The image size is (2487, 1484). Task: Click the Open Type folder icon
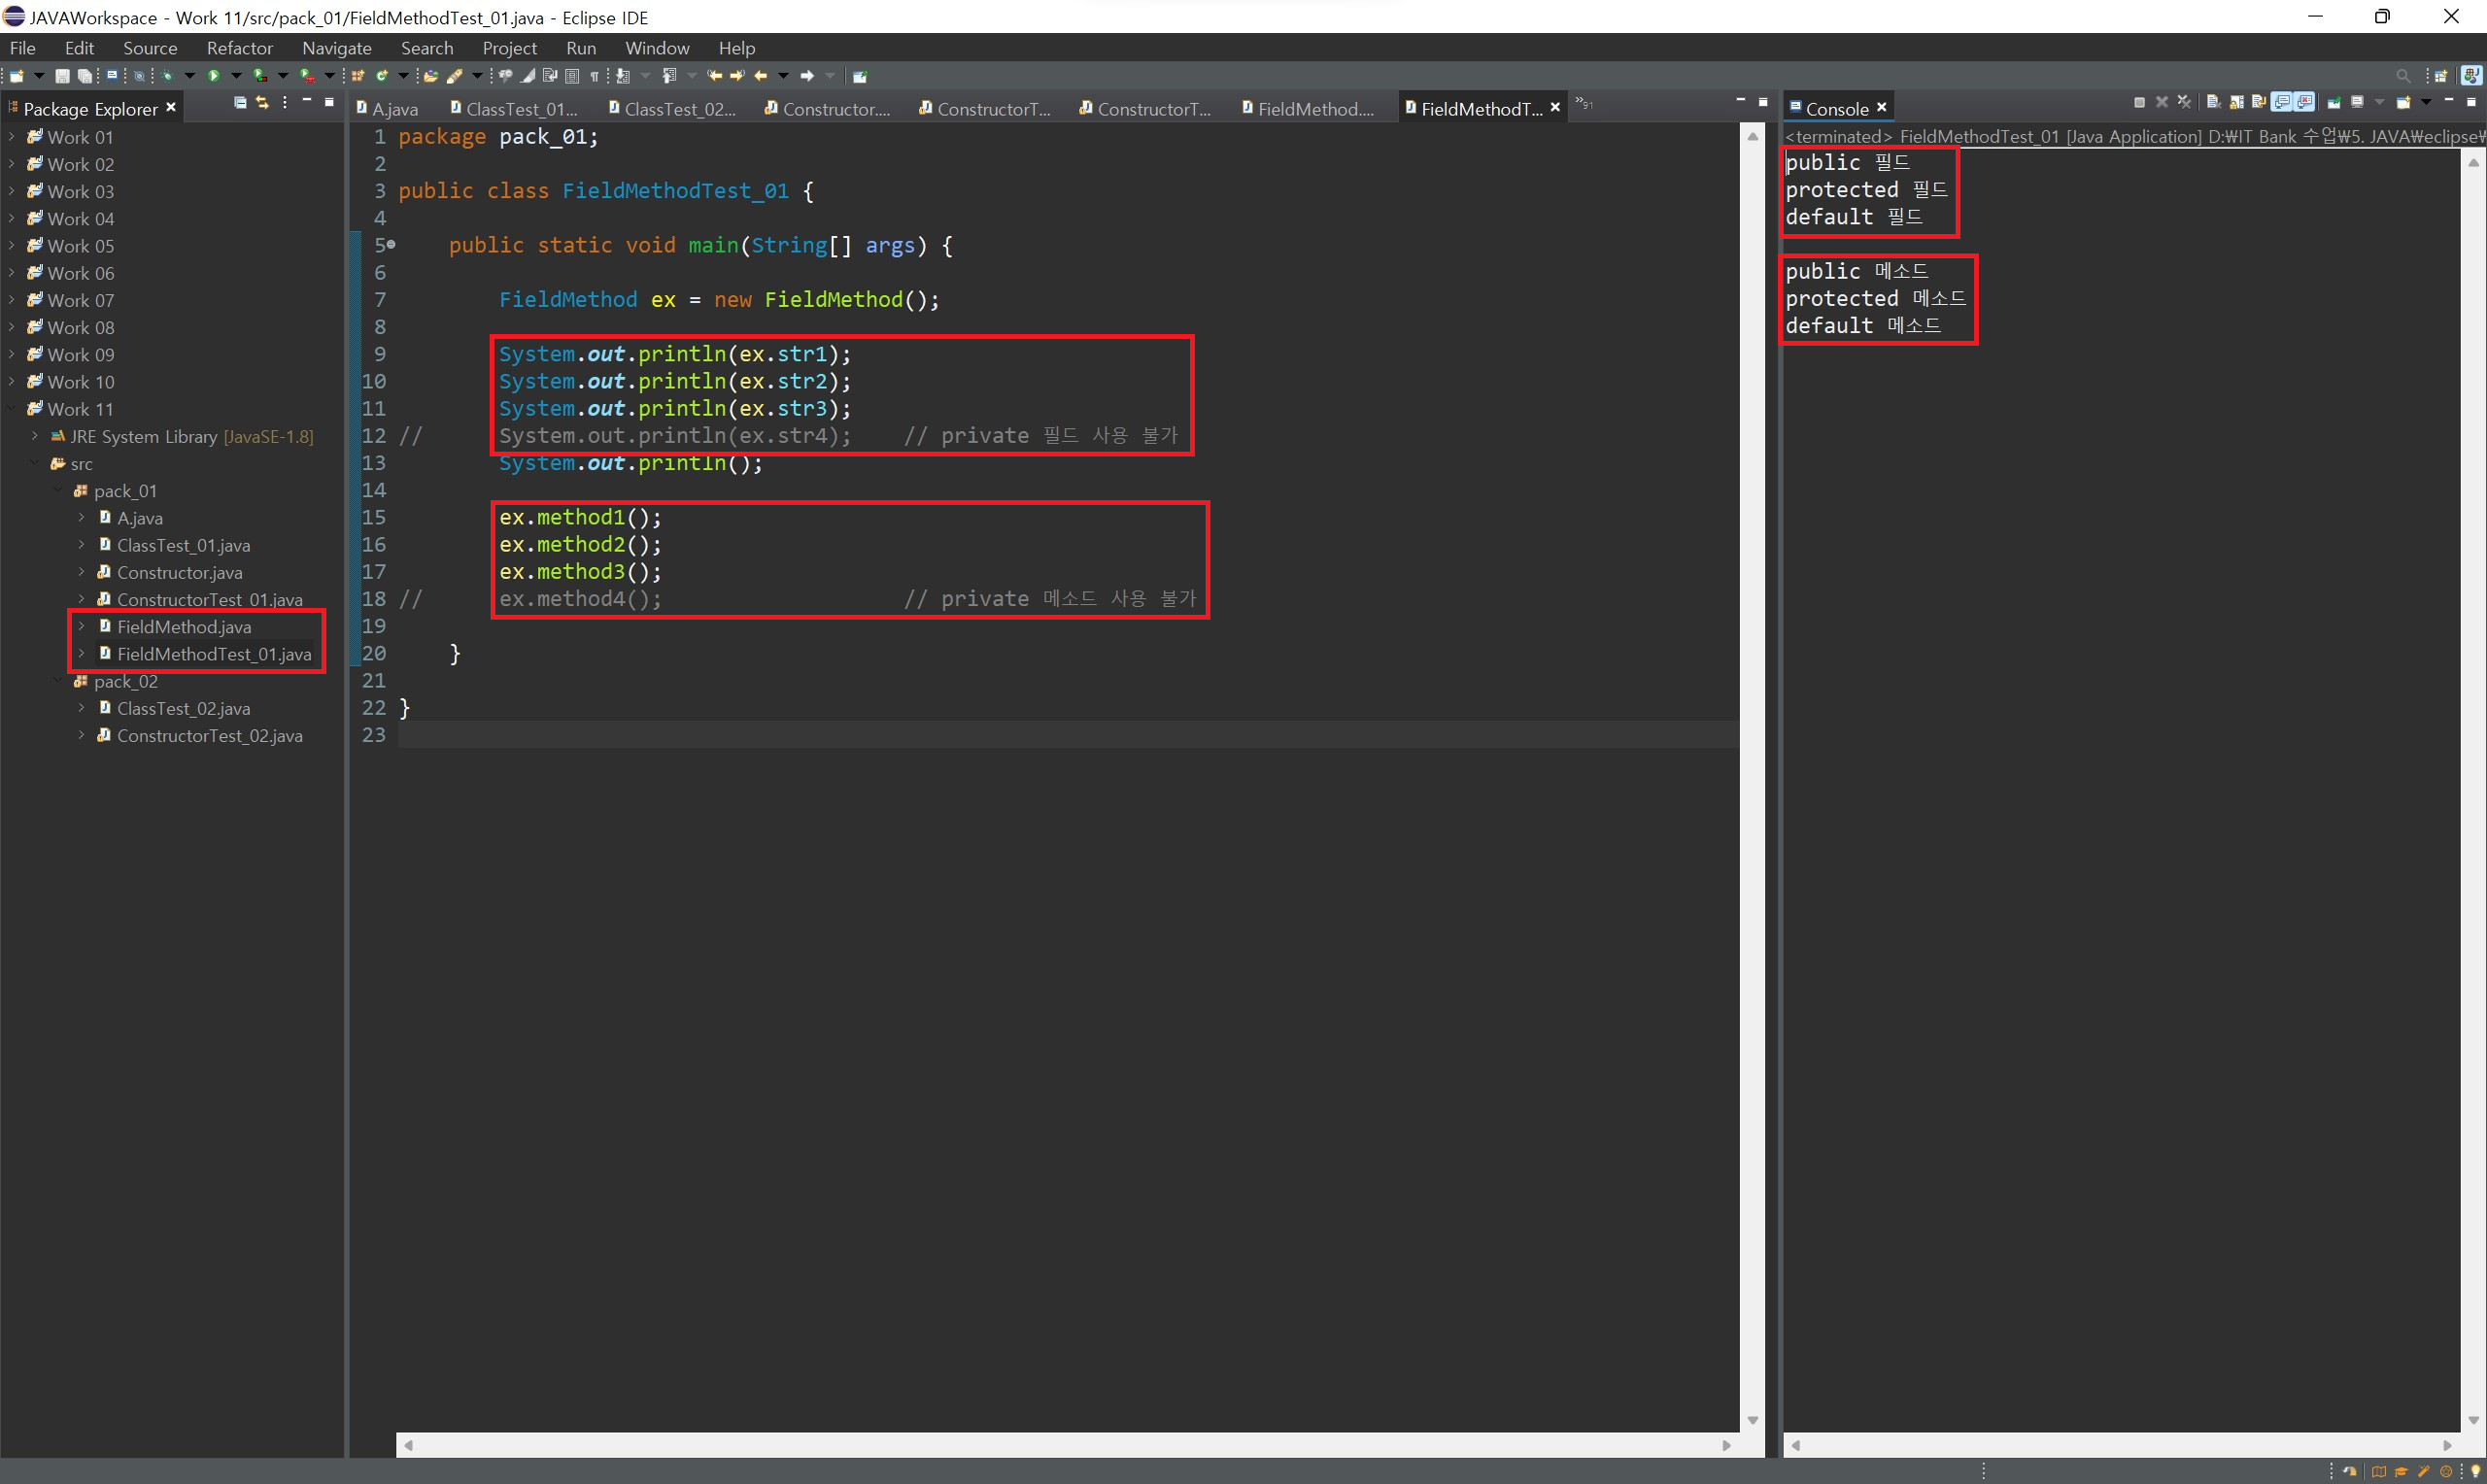click(431, 76)
